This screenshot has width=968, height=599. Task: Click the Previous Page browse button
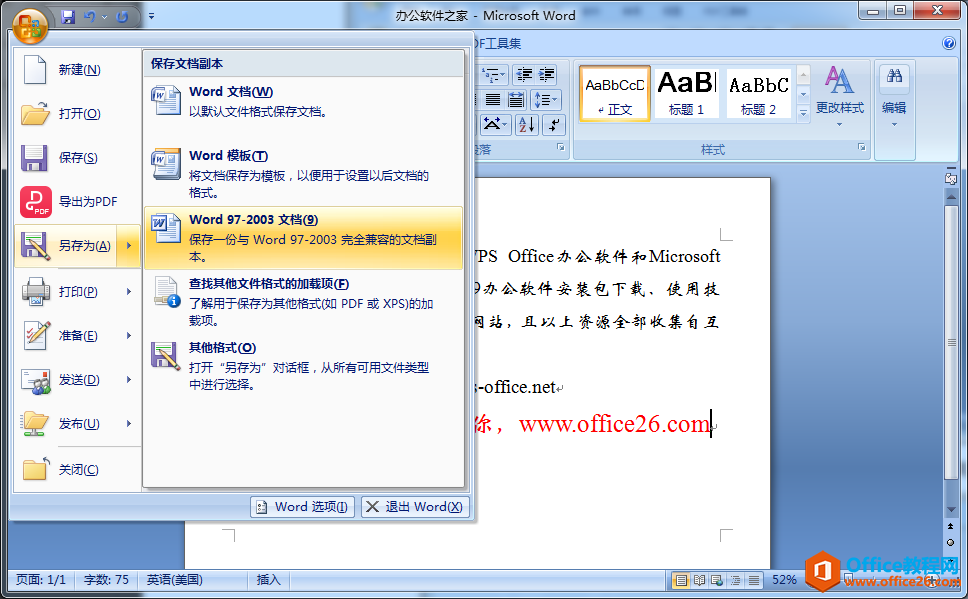951,526
